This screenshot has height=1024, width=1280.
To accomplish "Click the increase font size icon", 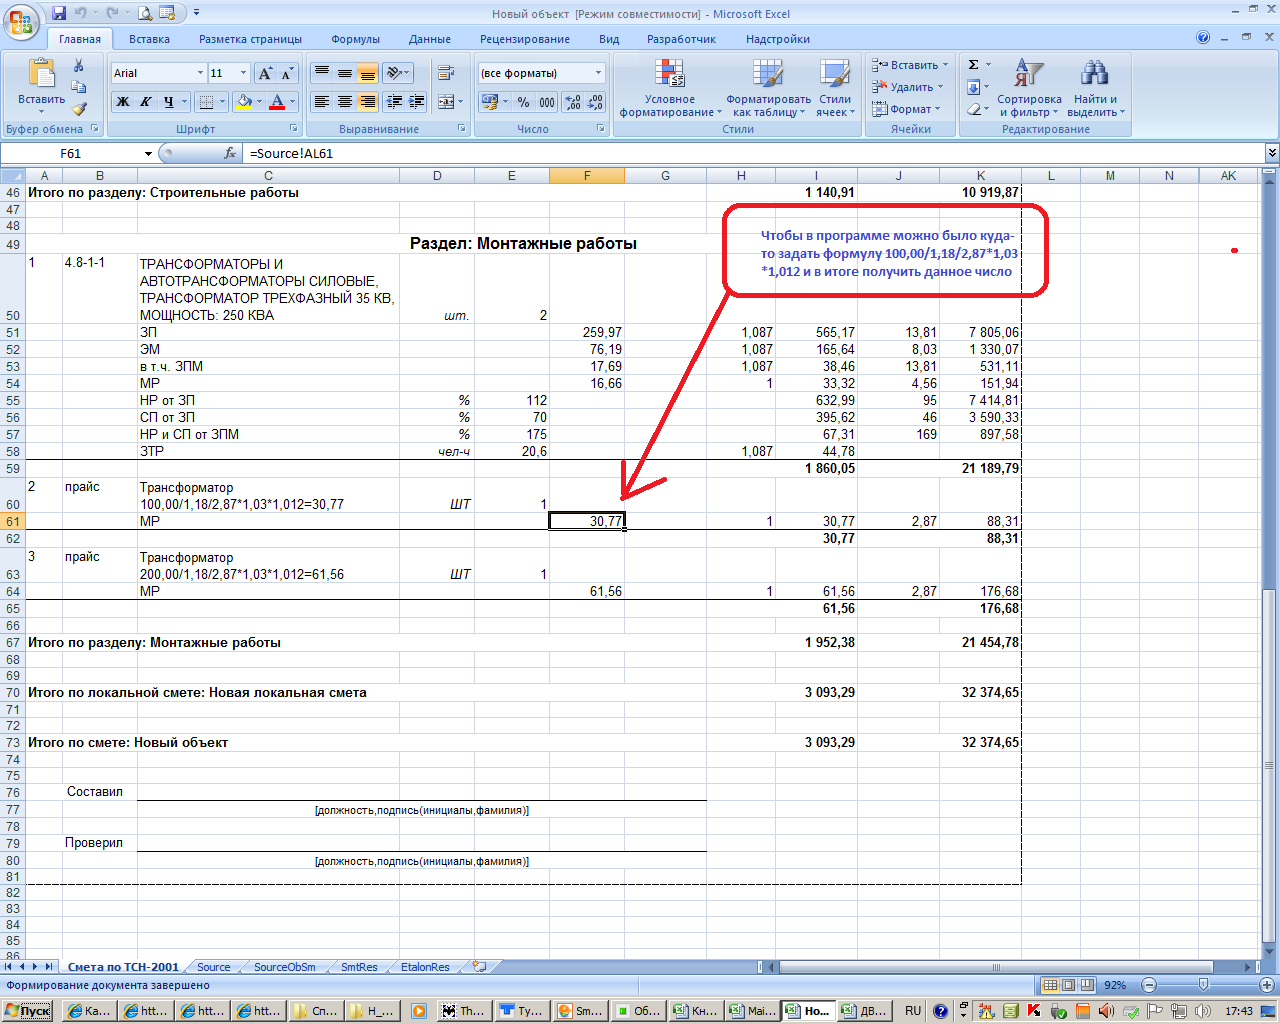I will pos(265,74).
